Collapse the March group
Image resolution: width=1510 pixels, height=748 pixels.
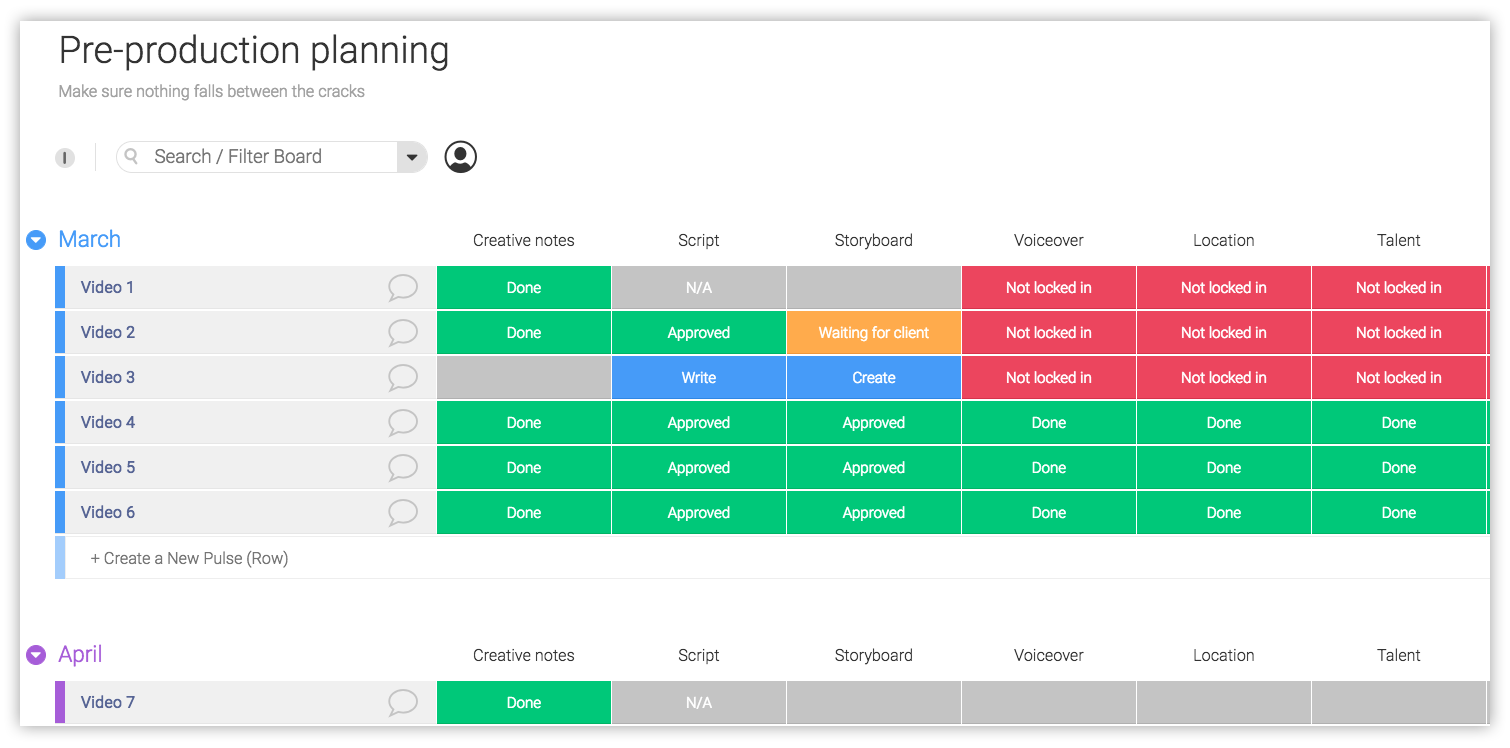tap(36, 240)
